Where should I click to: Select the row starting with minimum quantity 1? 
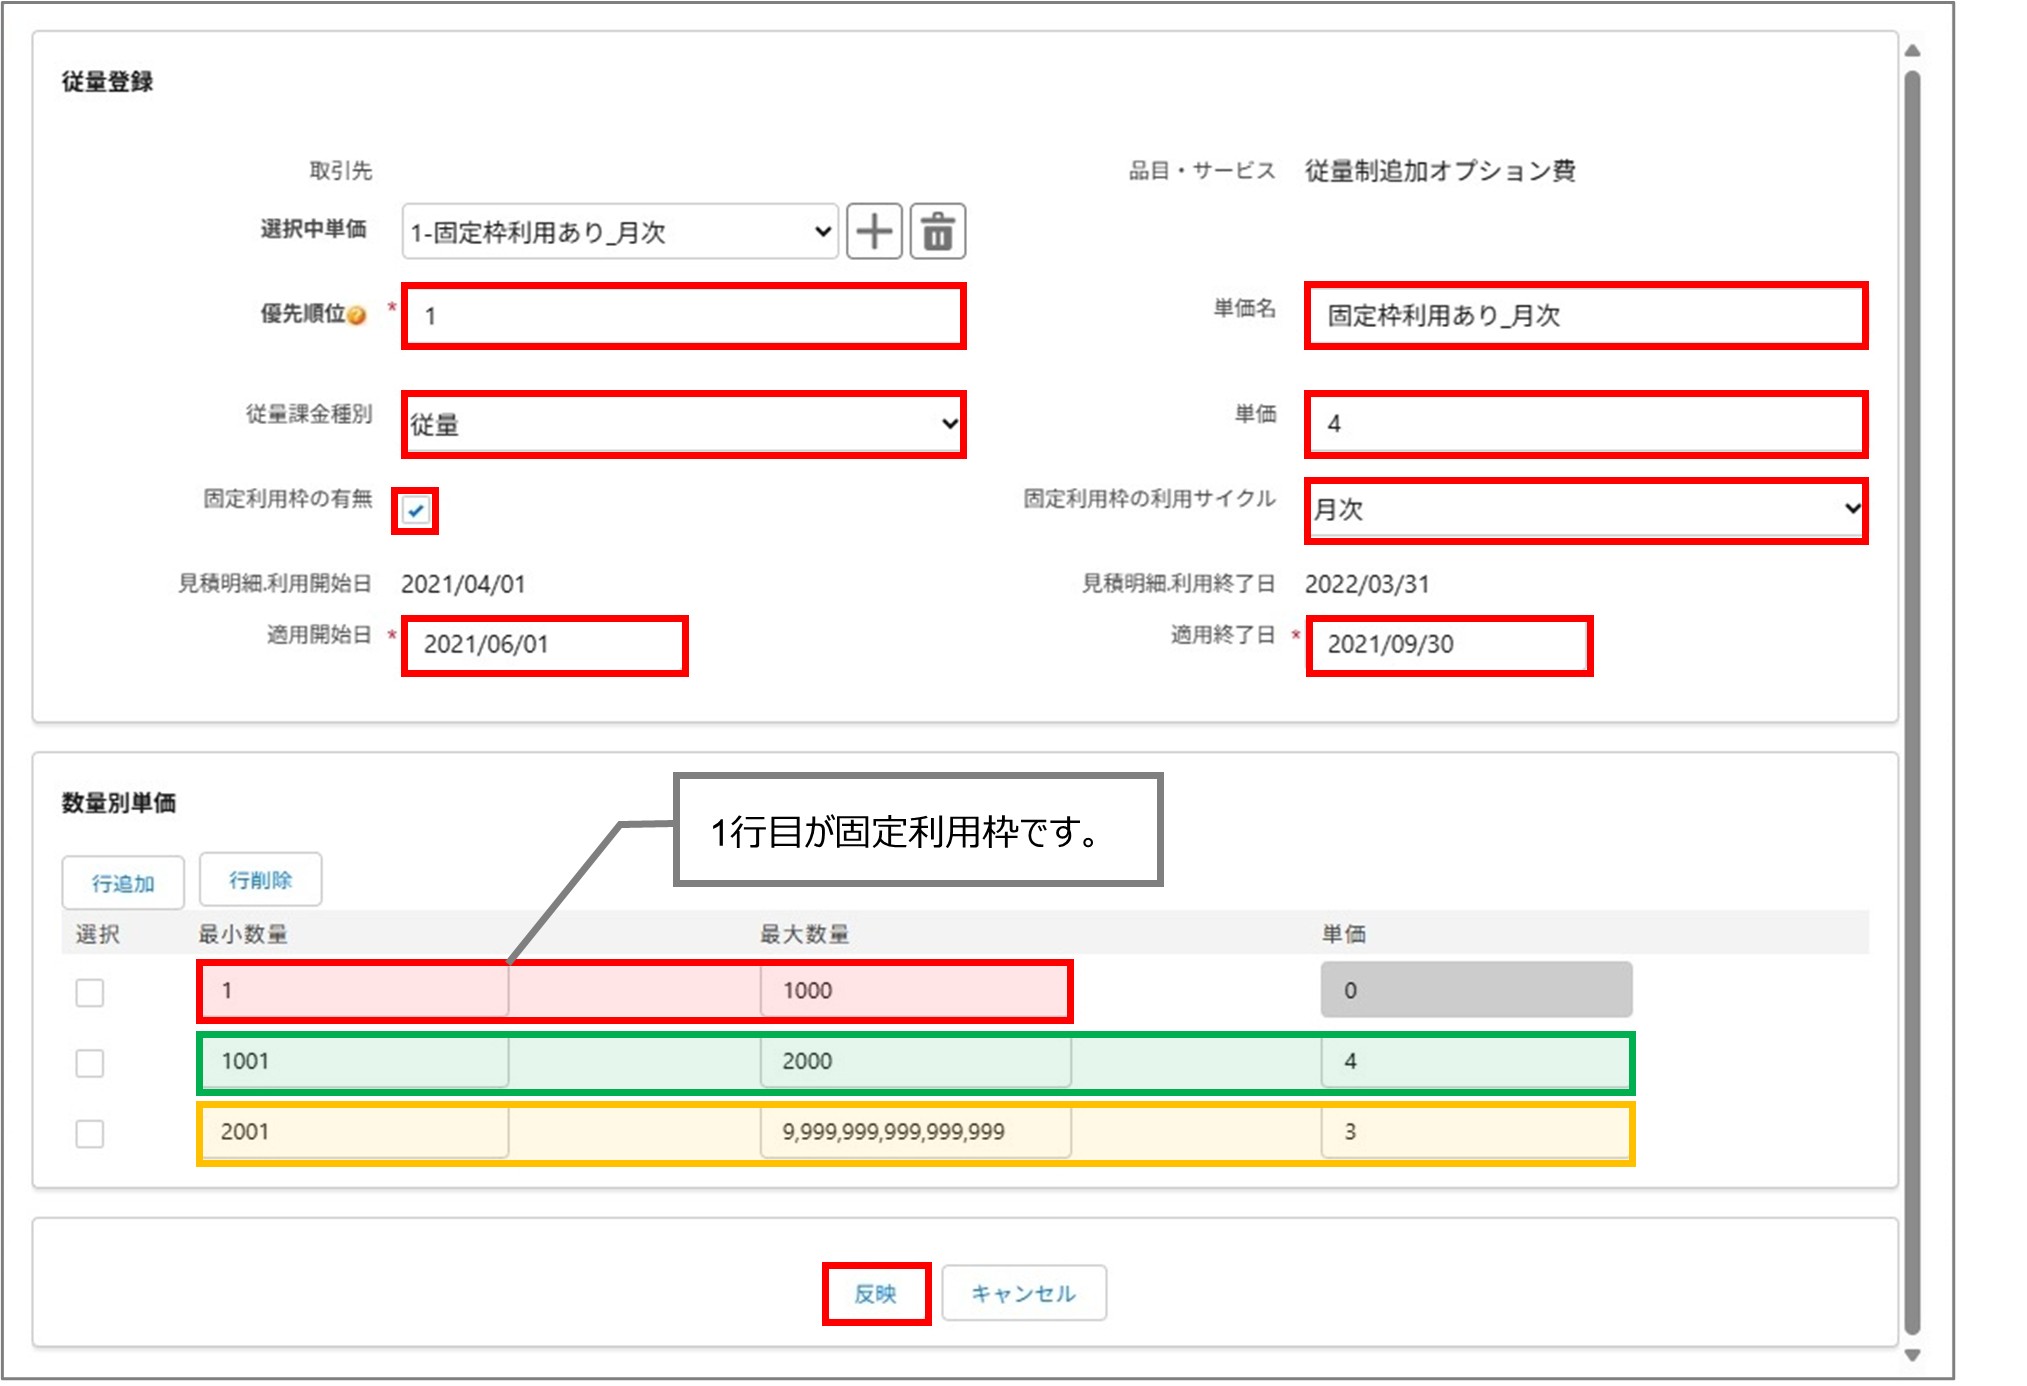(89, 992)
